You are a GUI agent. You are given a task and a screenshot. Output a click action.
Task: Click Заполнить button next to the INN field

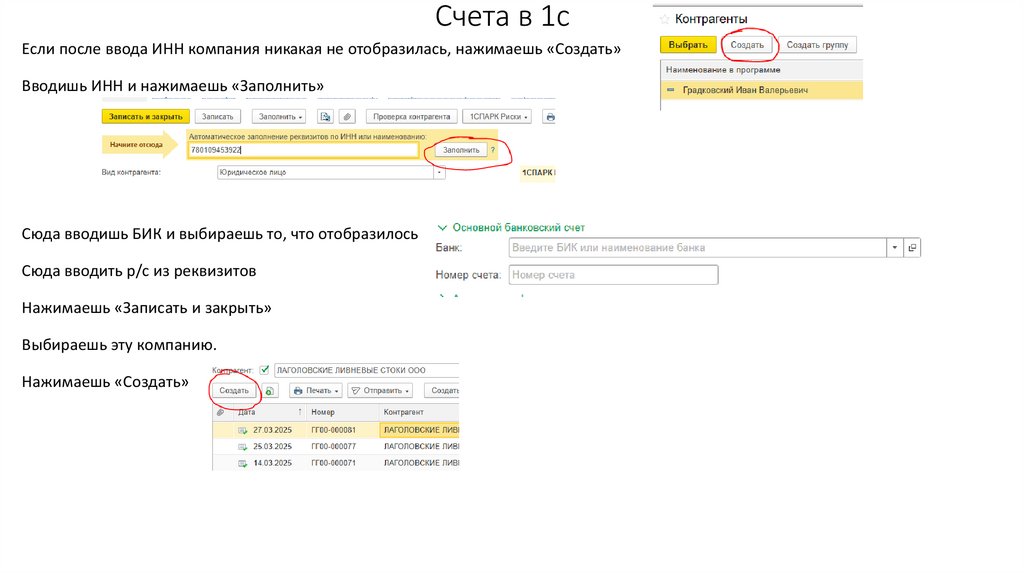(x=461, y=150)
